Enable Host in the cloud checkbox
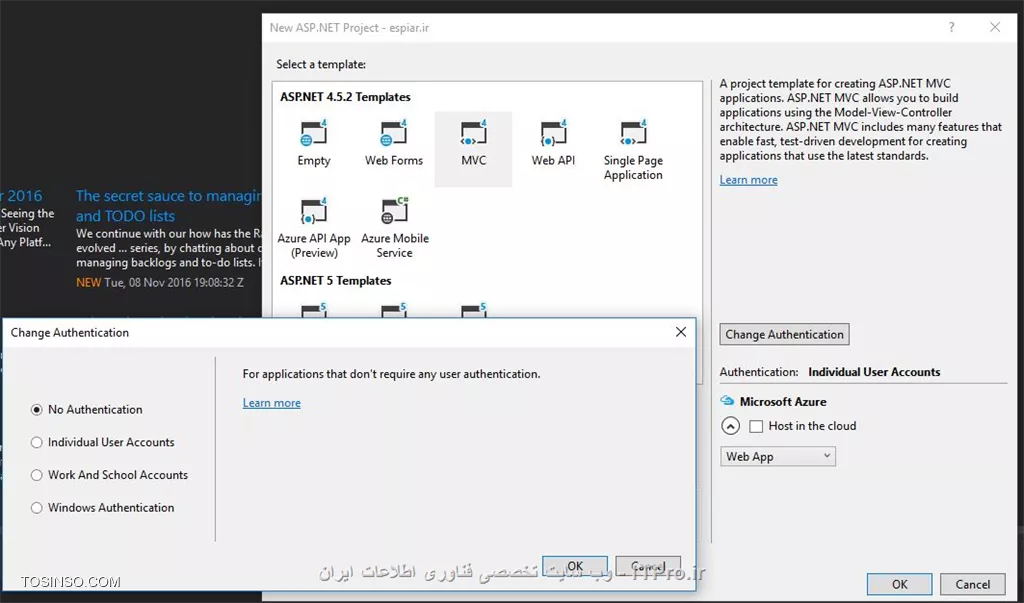The image size is (1024, 603). 756,426
